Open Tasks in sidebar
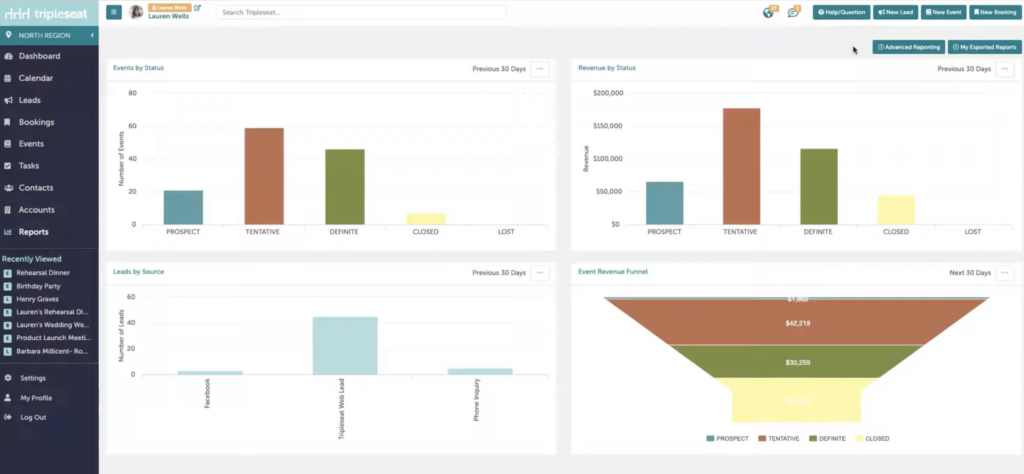The image size is (1024, 474). pyautogui.click(x=29, y=166)
